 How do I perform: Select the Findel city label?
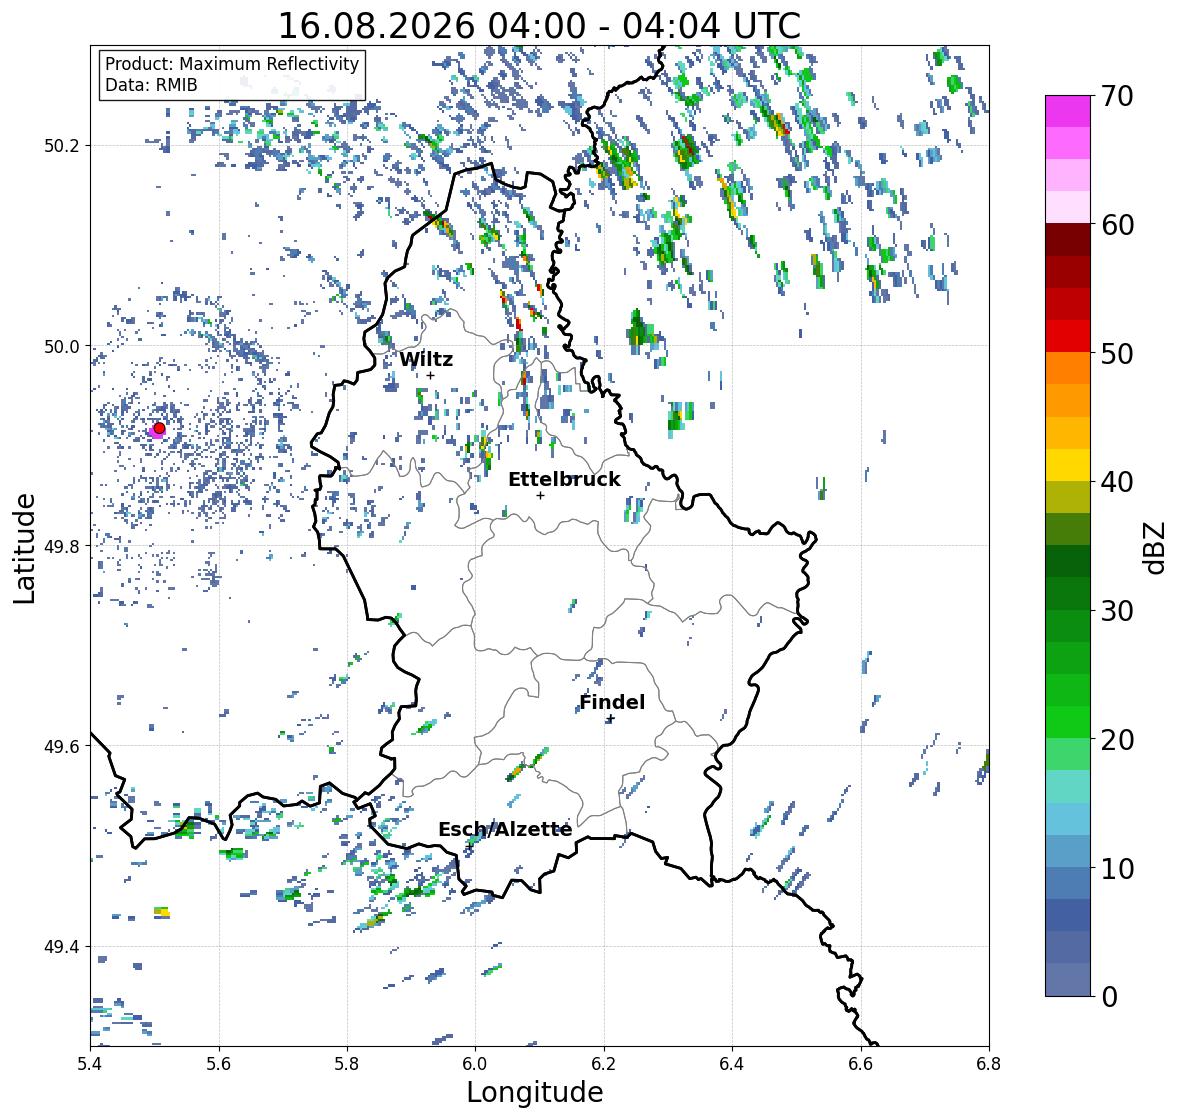[x=612, y=702]
